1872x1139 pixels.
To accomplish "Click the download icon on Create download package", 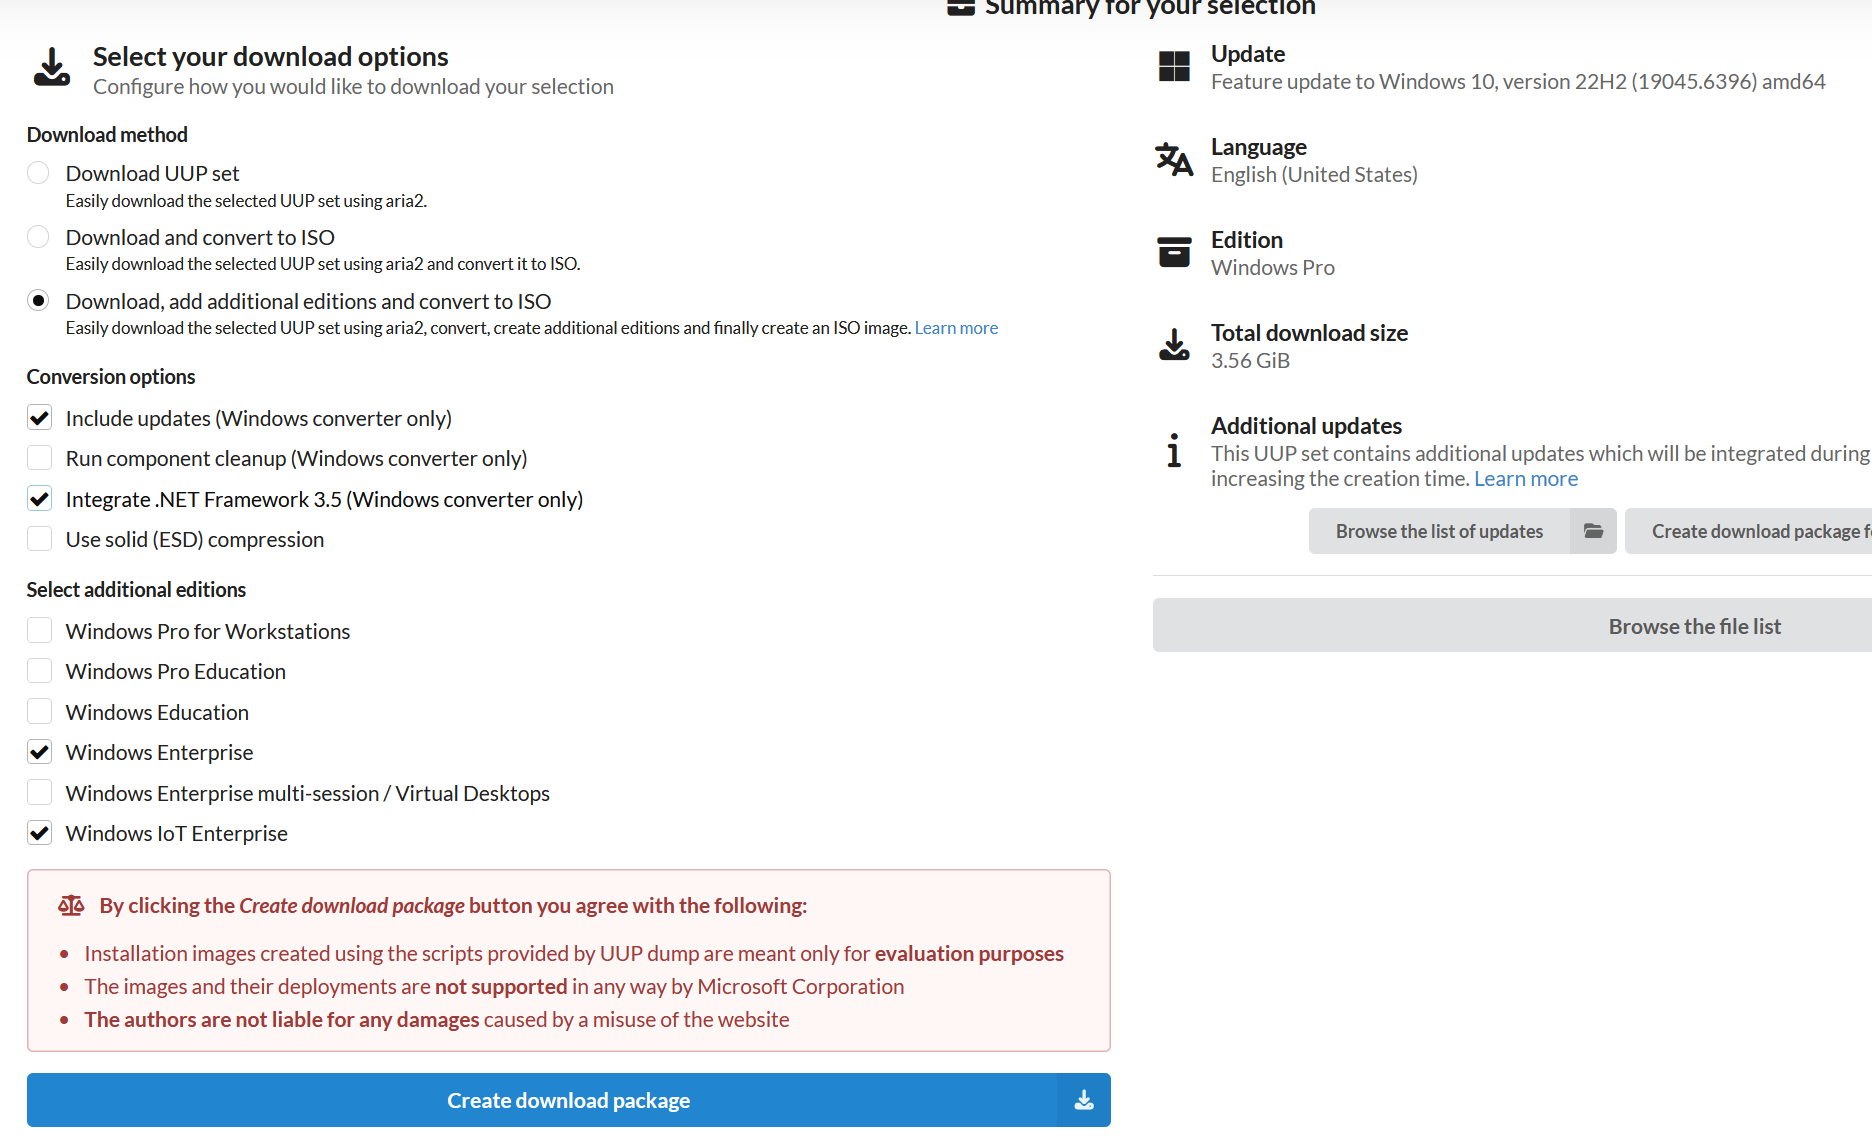I will (x=1084, y=1100).
